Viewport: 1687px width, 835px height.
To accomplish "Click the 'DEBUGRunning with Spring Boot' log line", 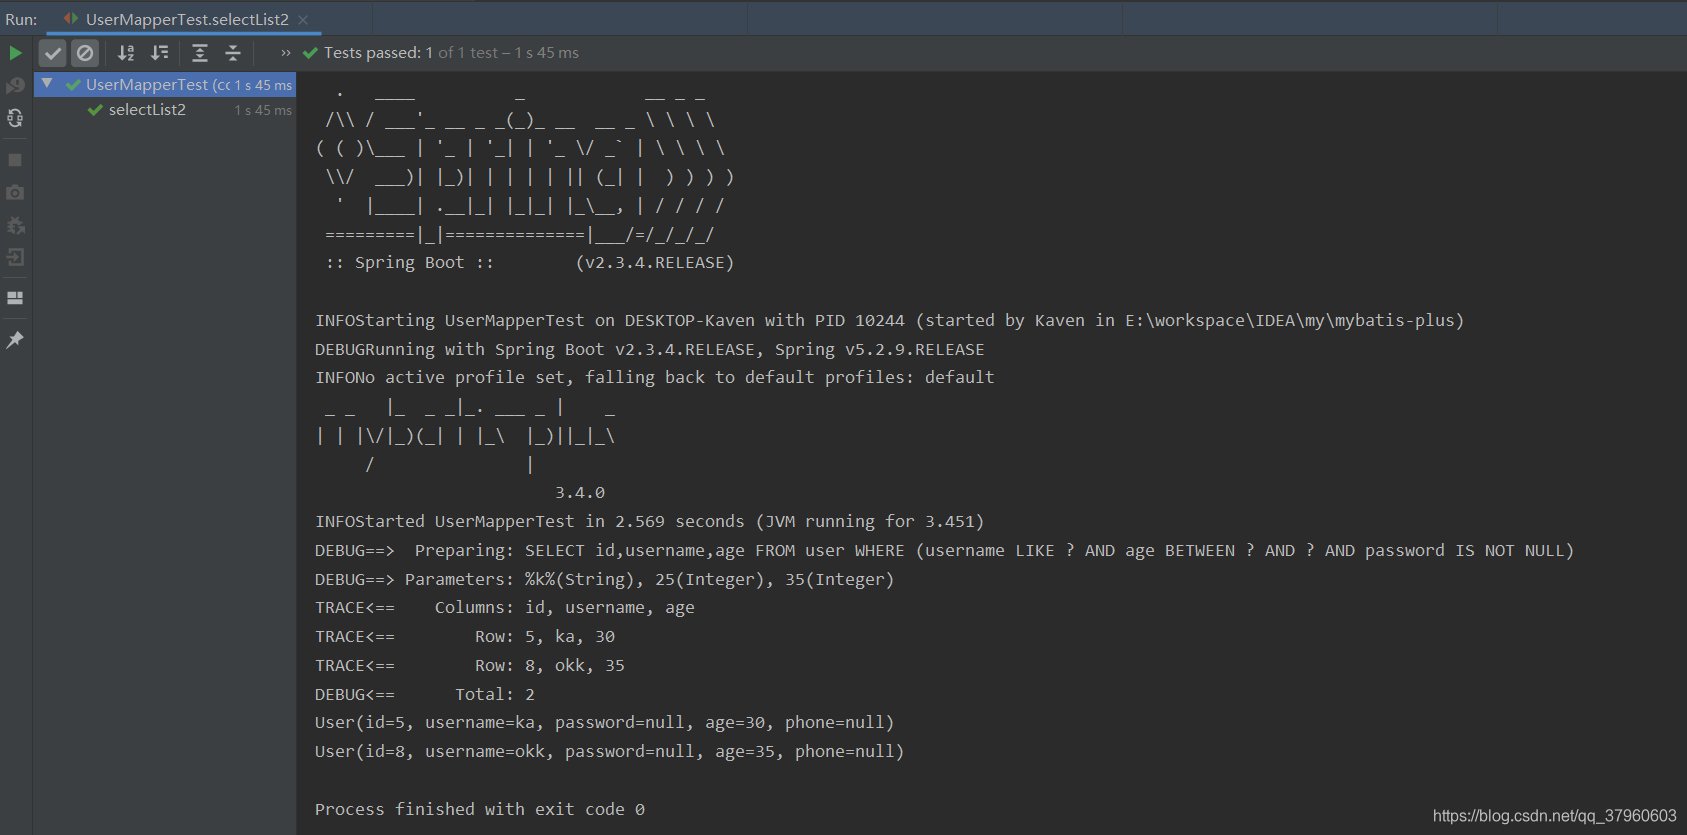I will pyautogui.click(x=650, y=350).
